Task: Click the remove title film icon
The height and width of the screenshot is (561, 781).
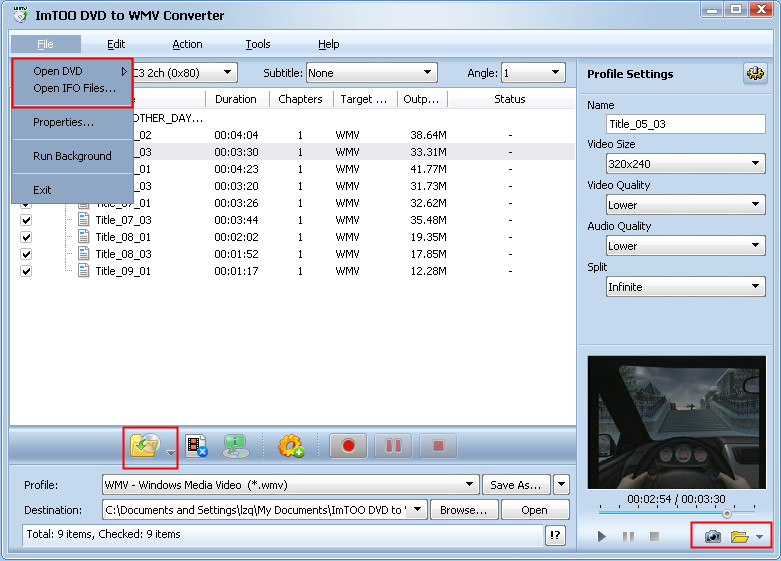Action: tap(196, 445)
